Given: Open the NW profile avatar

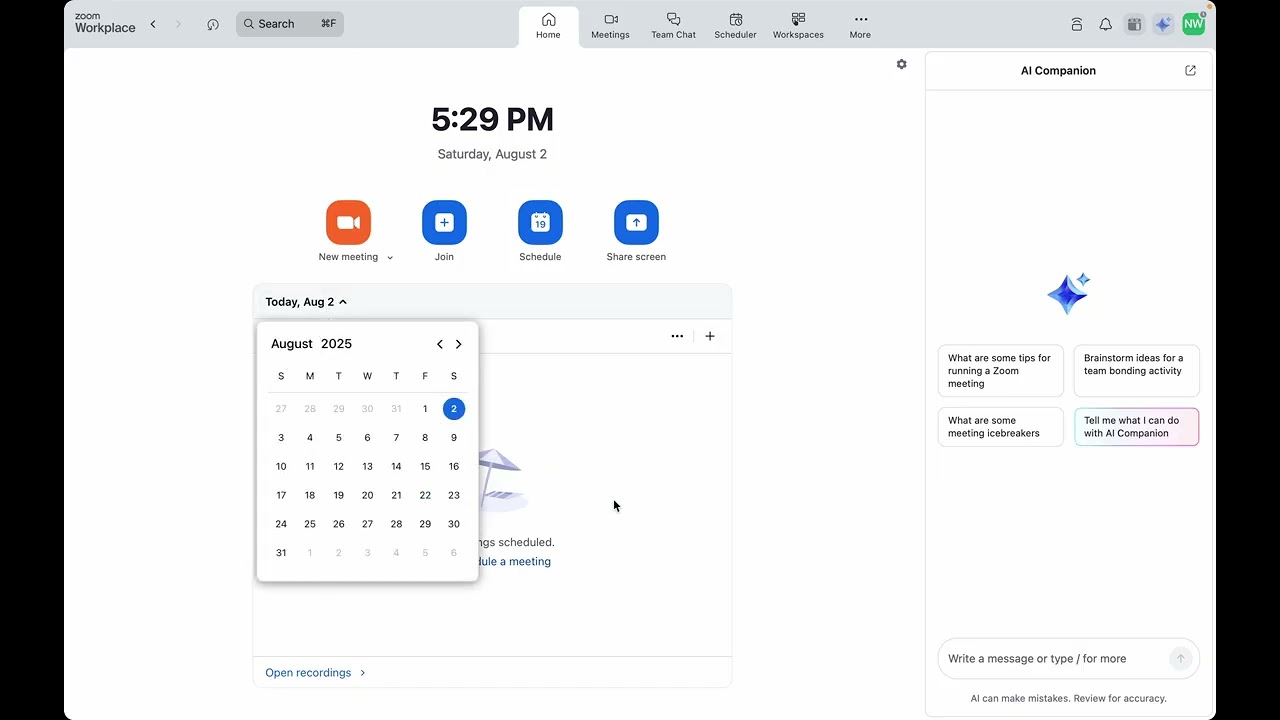Looking at the screenshot, I should point(1193,24).
